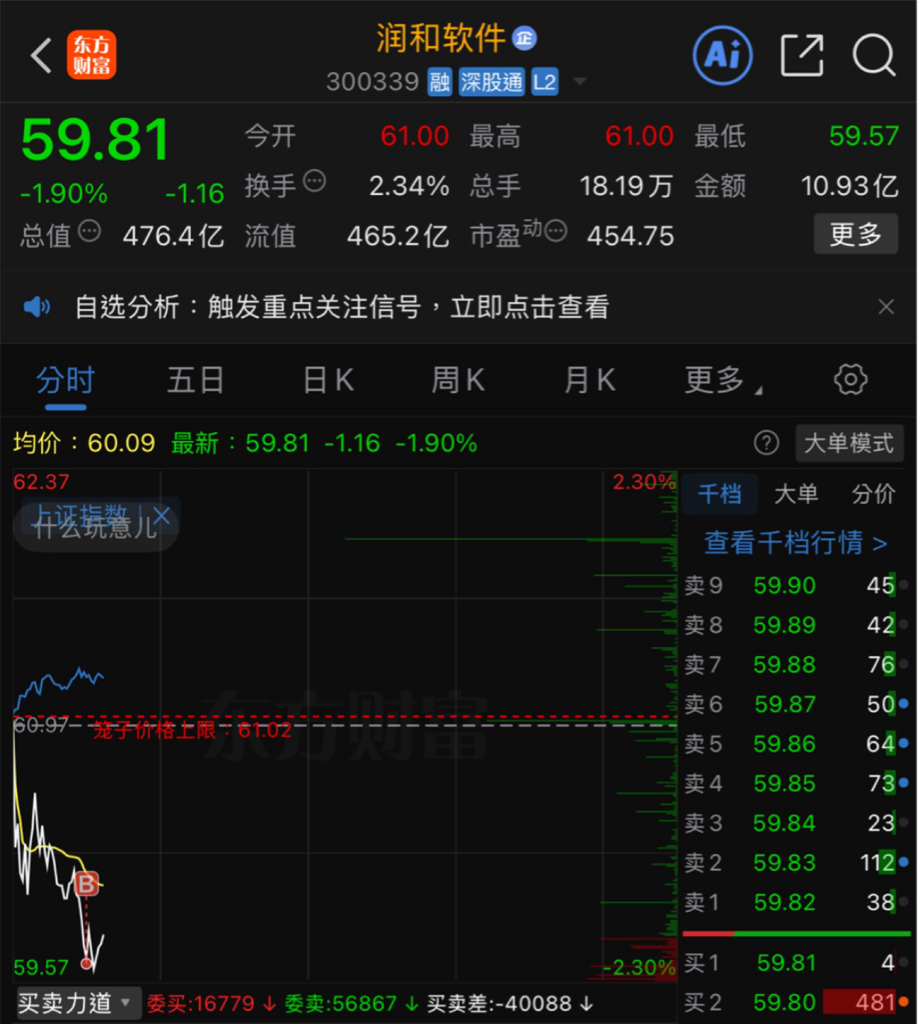Screen dimensions: 918x1024
Task: Select the 卖1 order row 59.82
Action: (x=796, y=903)
